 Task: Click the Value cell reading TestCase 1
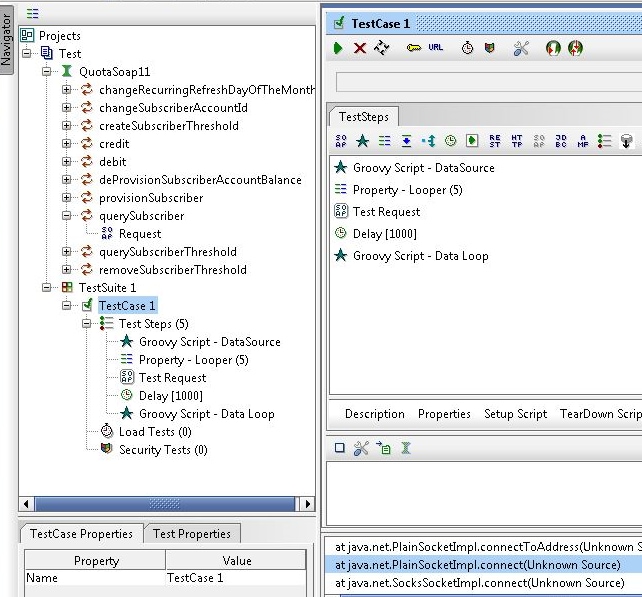coord(236,578)
